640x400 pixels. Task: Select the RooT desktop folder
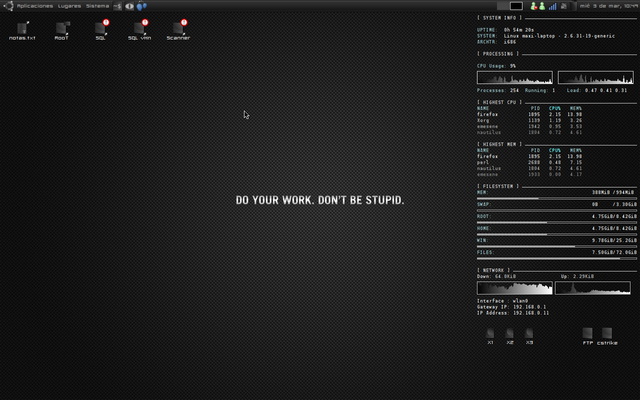point(62,31)
